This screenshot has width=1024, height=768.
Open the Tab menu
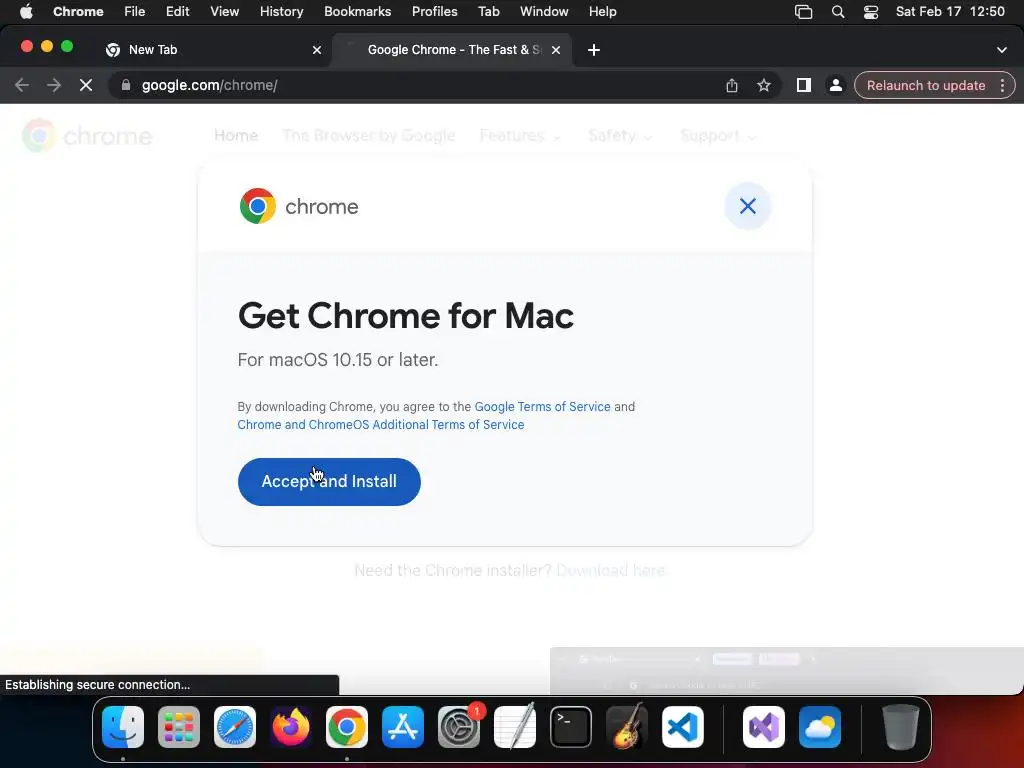(488, 12)
